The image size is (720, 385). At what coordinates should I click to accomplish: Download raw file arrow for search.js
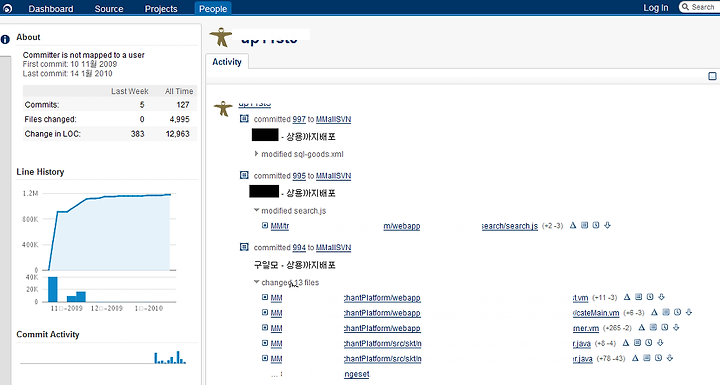click(x=608, y=225)
